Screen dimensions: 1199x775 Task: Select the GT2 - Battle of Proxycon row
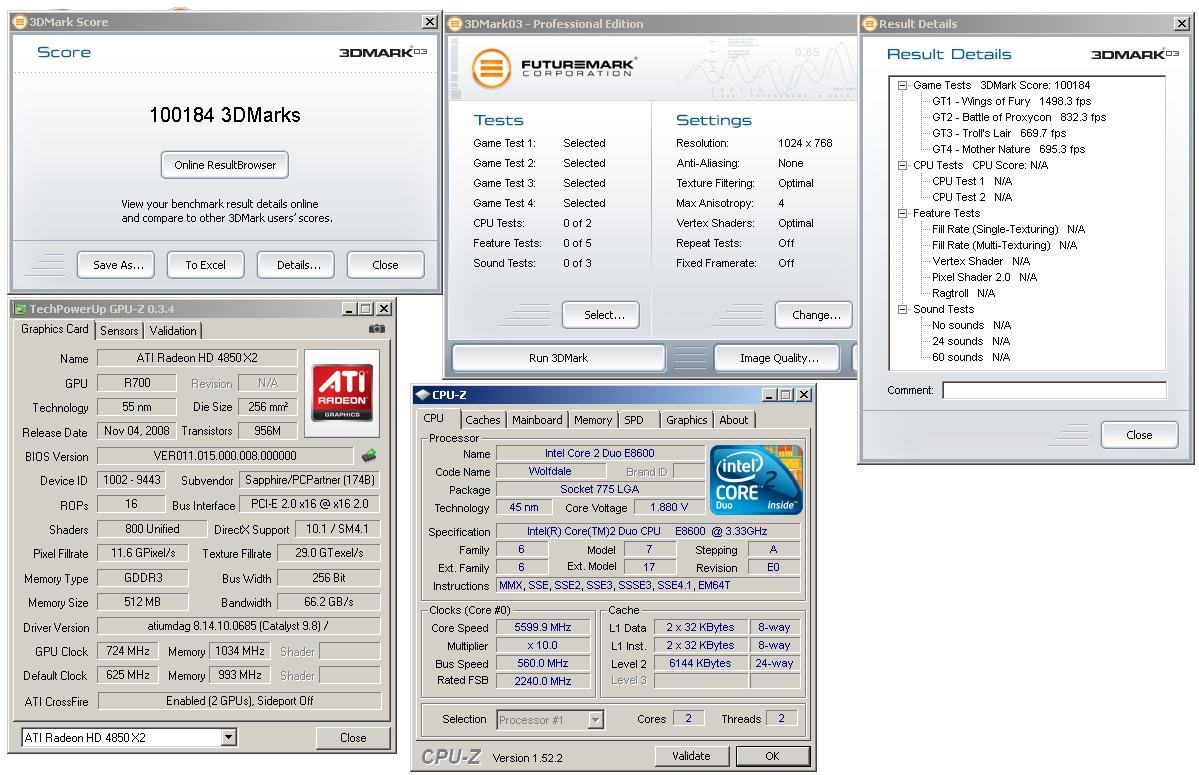[1019, 118]
